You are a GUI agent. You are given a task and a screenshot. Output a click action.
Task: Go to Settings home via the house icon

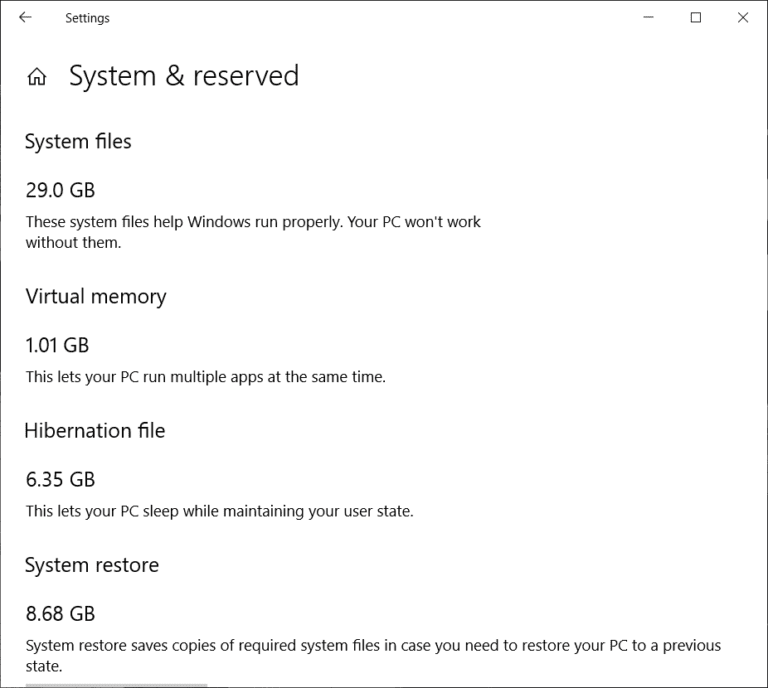point(37,77)
